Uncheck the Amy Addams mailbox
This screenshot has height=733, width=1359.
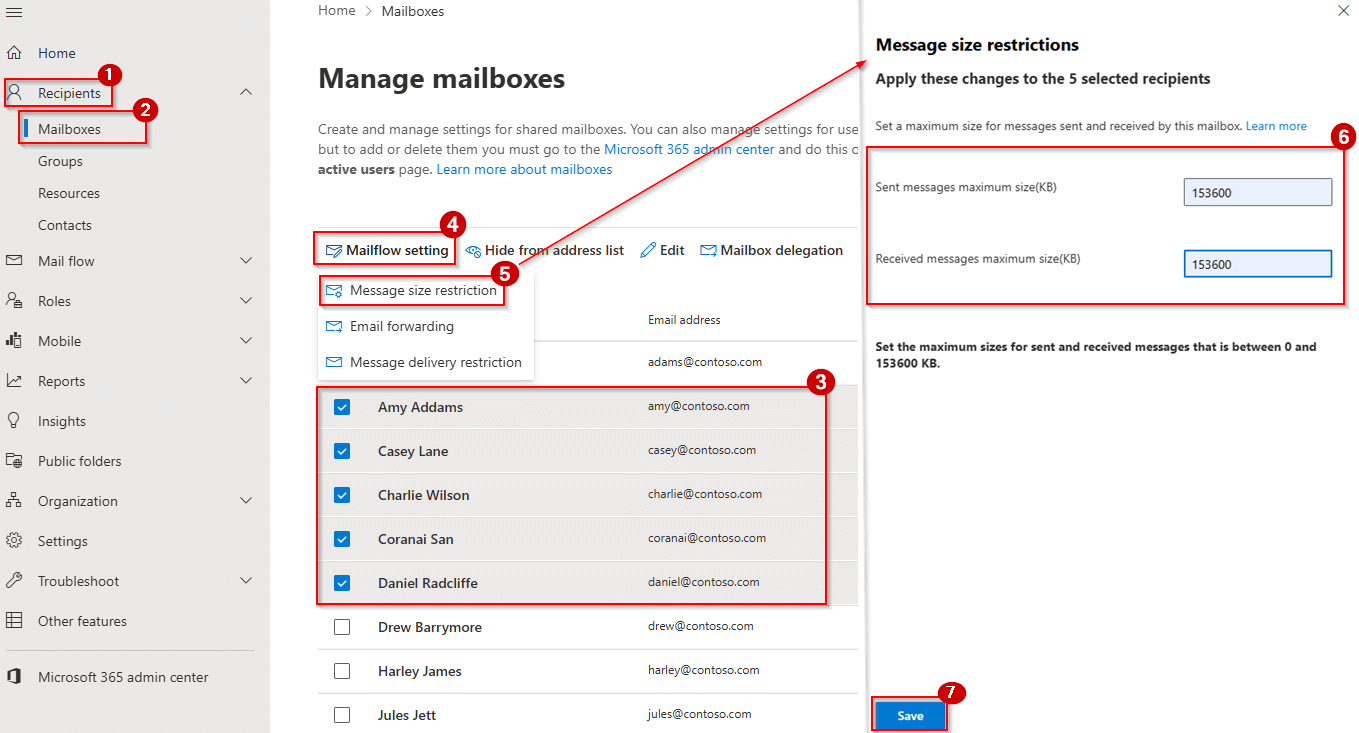coord(343,406)
